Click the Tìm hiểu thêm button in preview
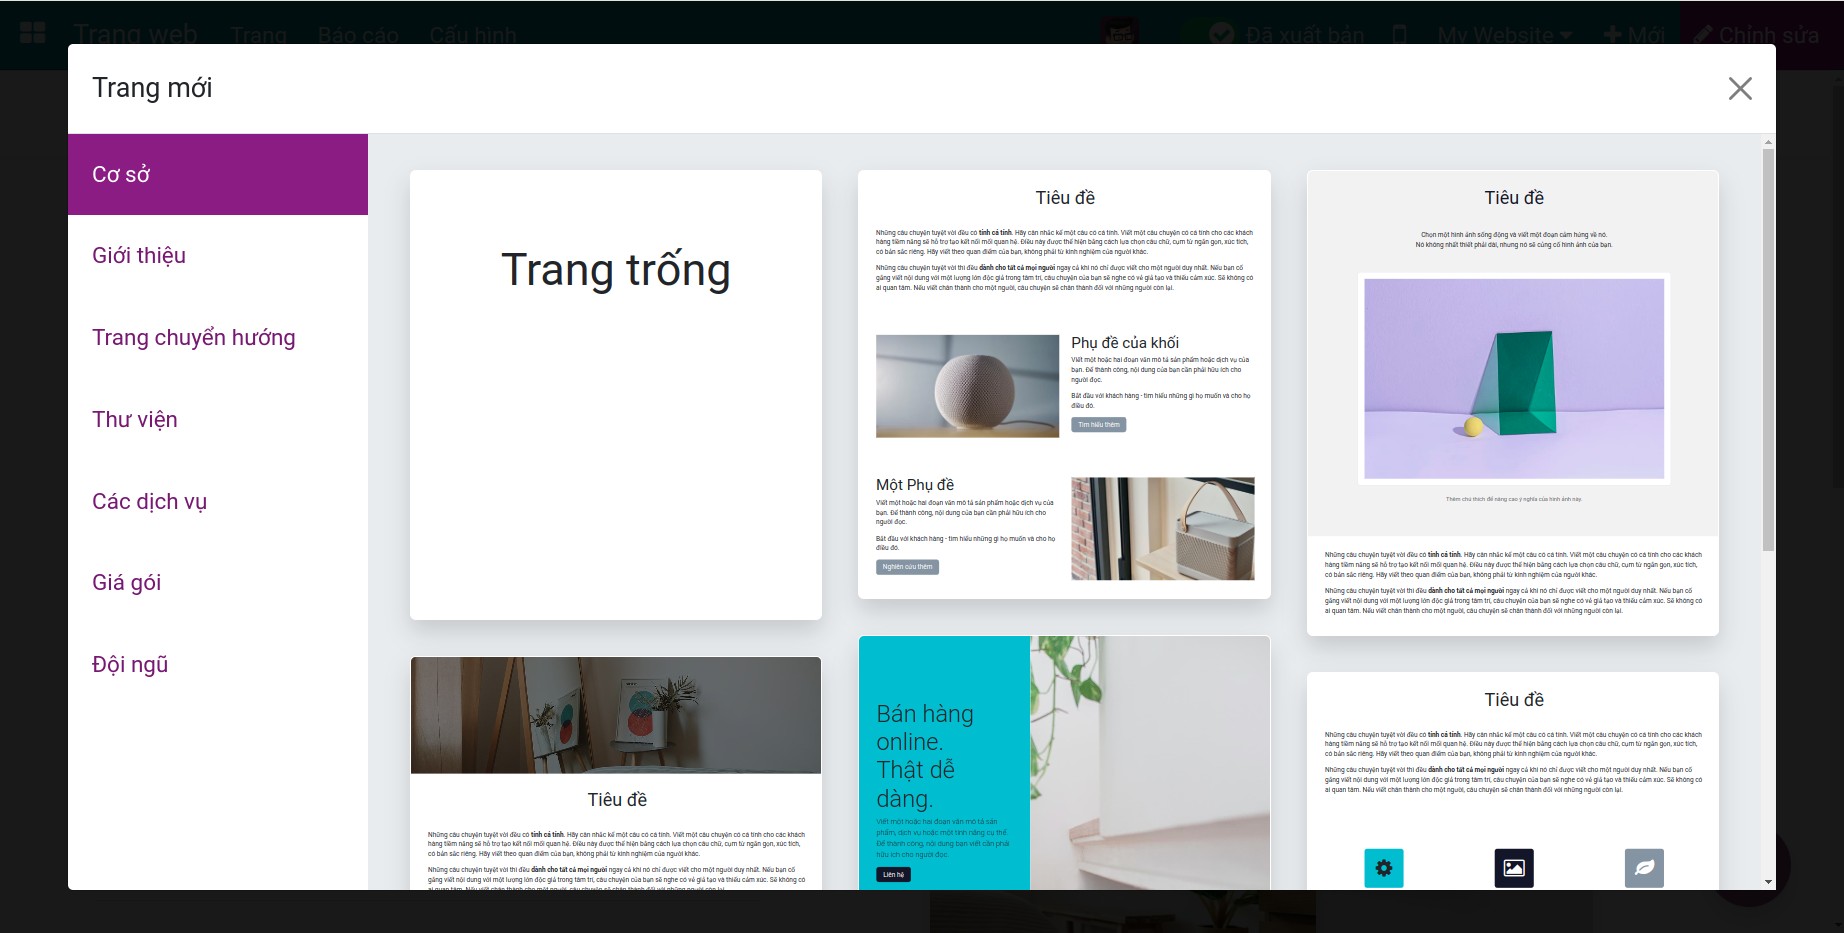 coord(1099,425)
